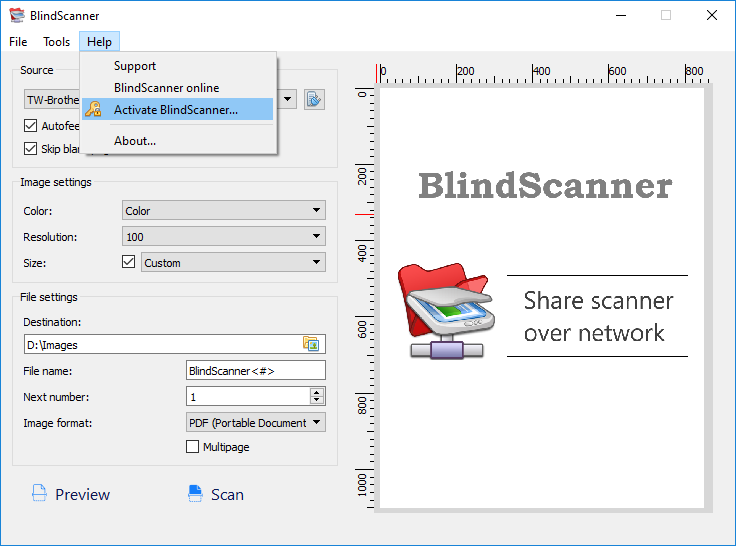Choose BlindScanner online menu entry

click(177, 88)
